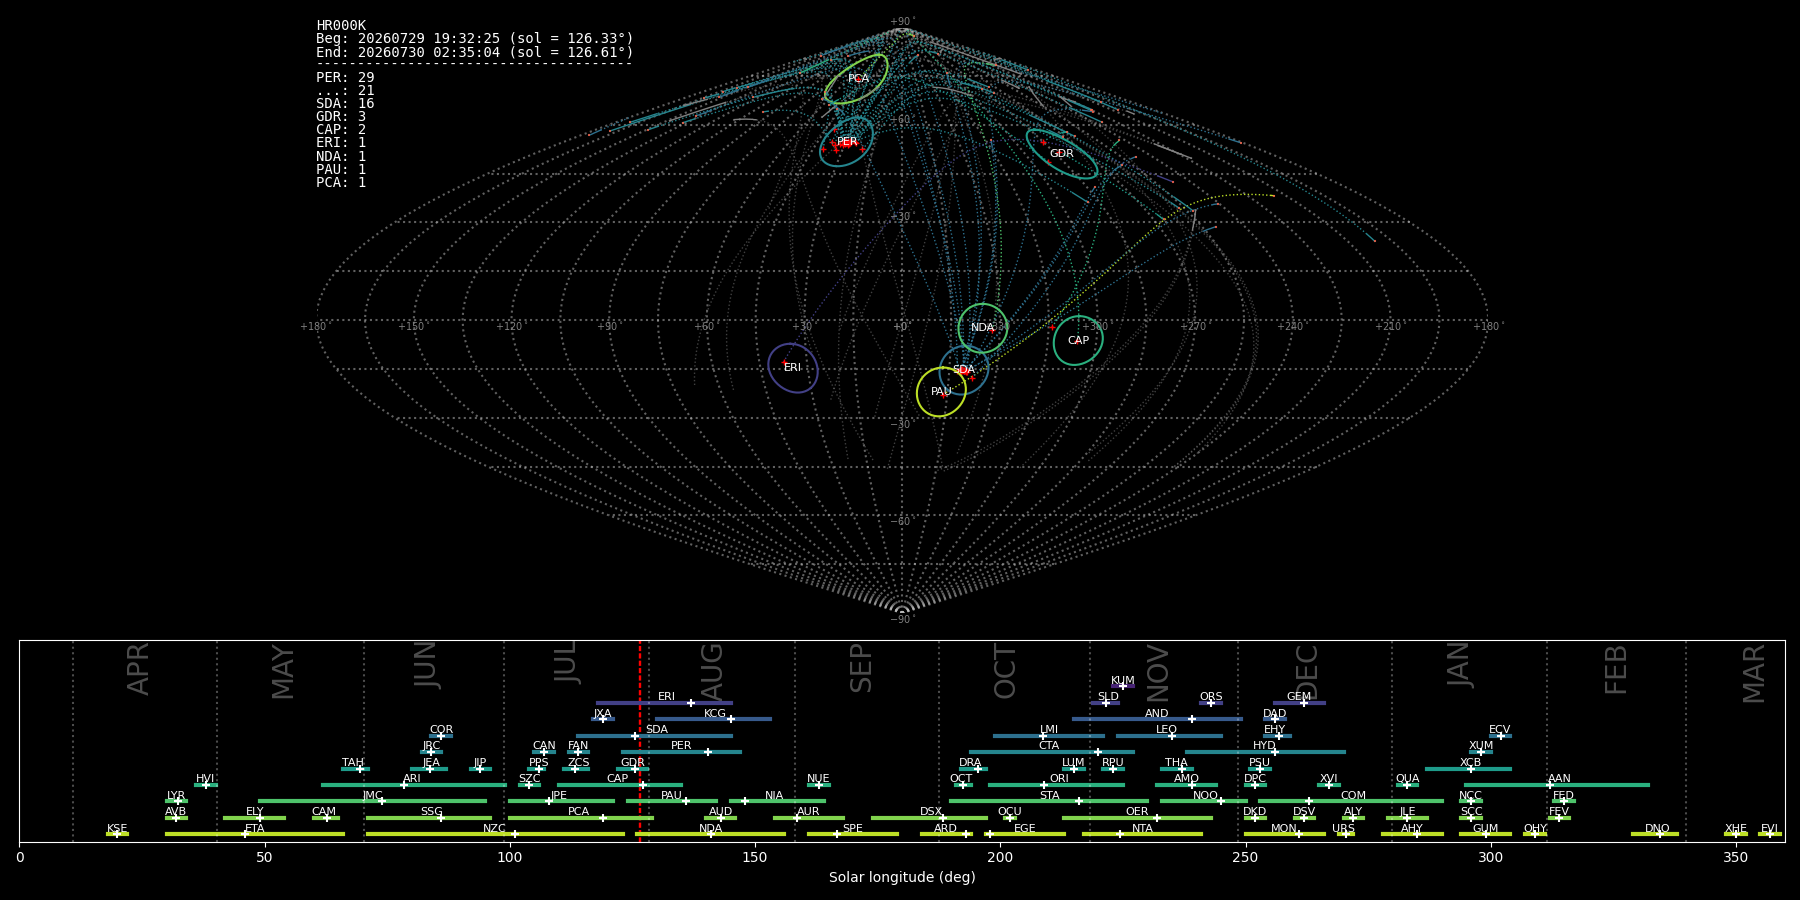The image size is (1800, 900).
Task: Click the PCA radiant label on the sky map
Action: tap(859, 79)
